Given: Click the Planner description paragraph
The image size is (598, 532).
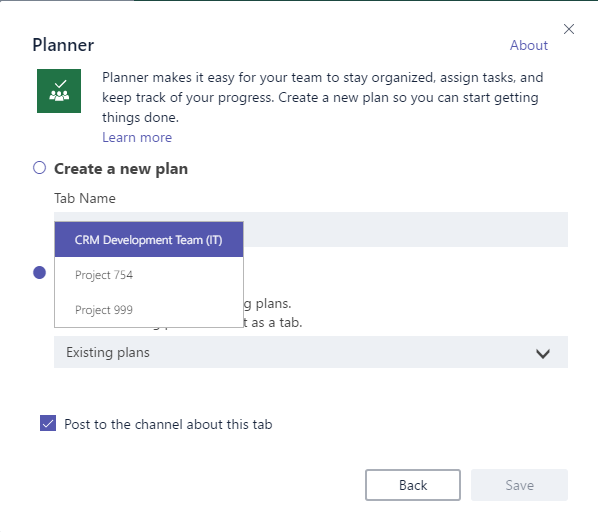Looking at the screenshot, I should coord(322,97).
